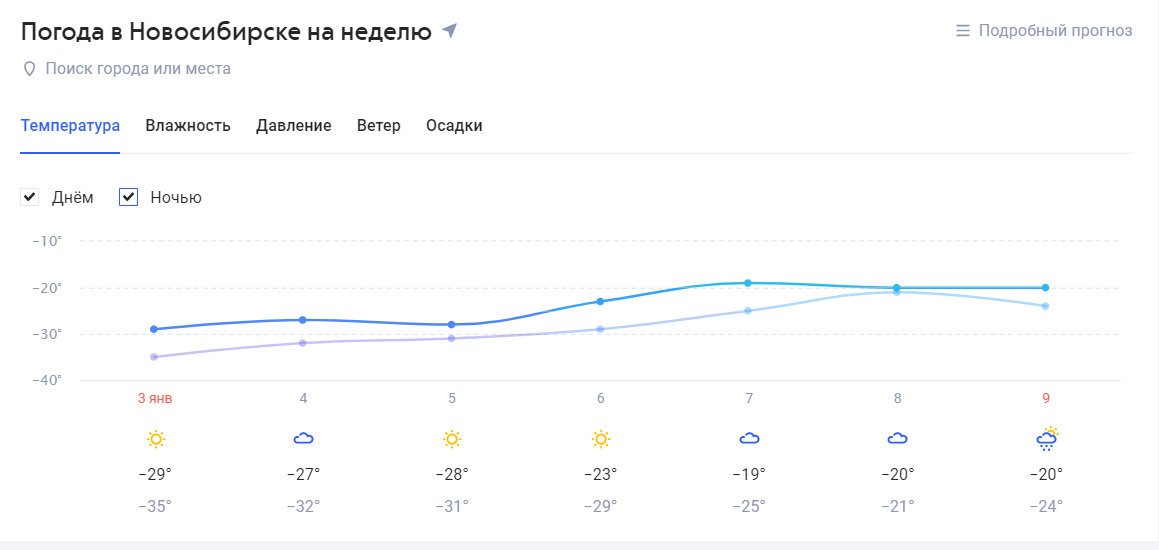The width and height of the screenshot is (1159, 550).
Task: Switch to the Влажность tab
Action: pos(188,126)
